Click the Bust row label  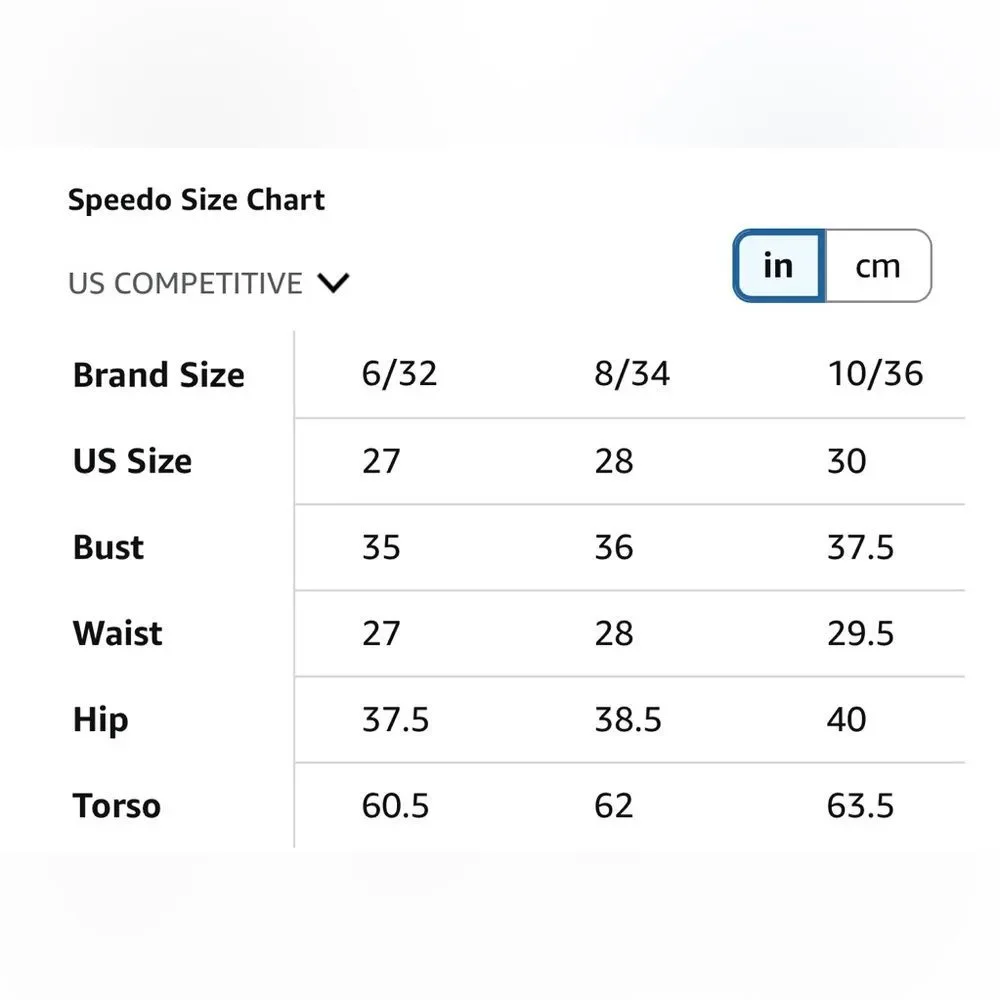click(x=108, y=547)
